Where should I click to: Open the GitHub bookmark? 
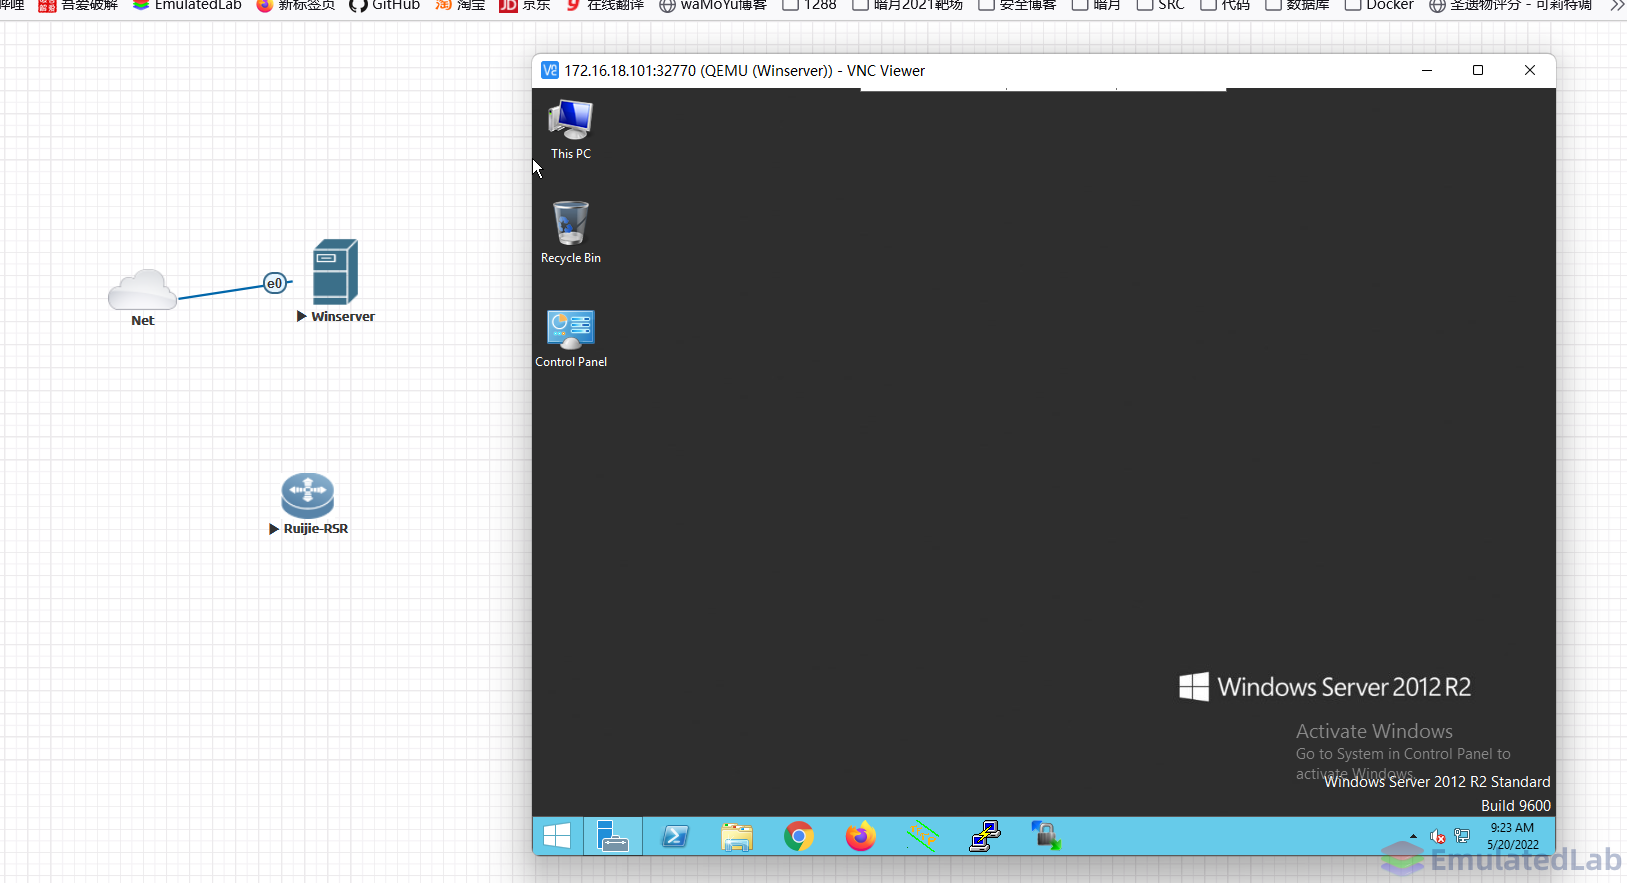384,5
